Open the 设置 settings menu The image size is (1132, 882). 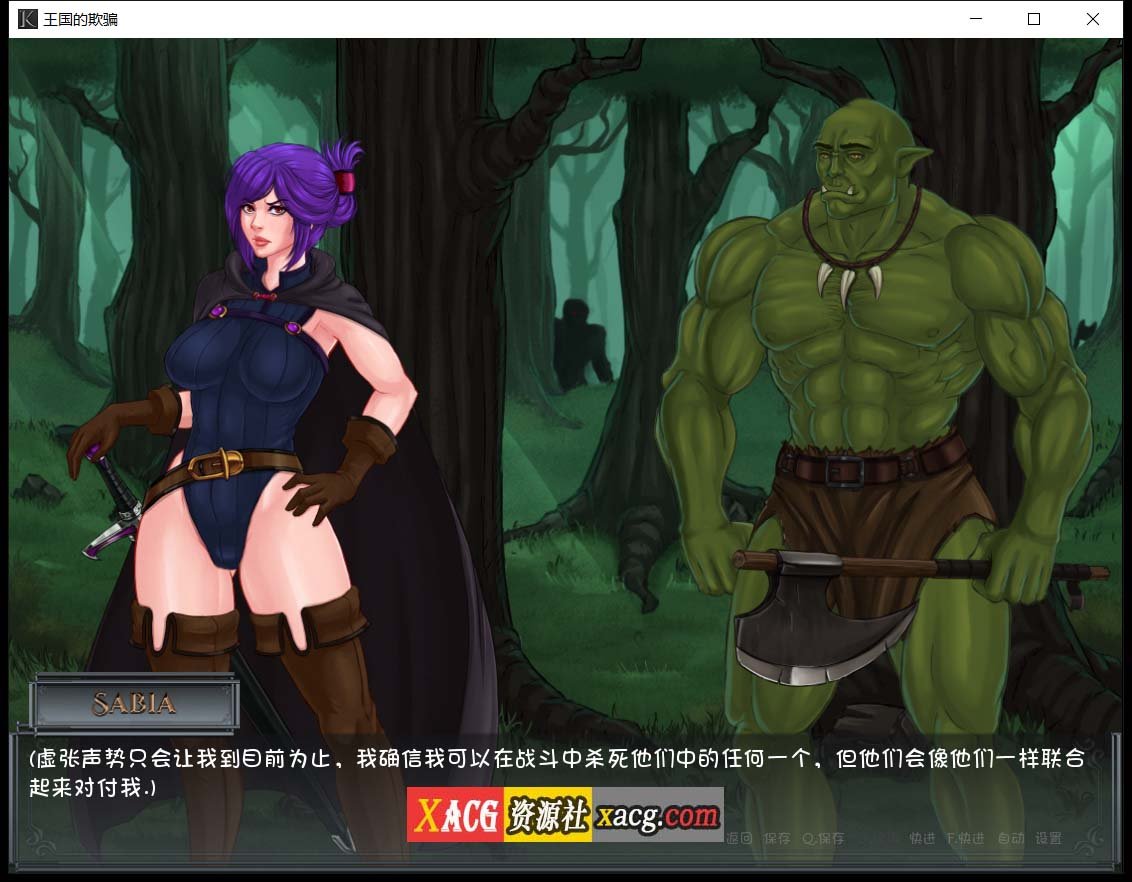pyautogui.click(x=1050, y=839)
